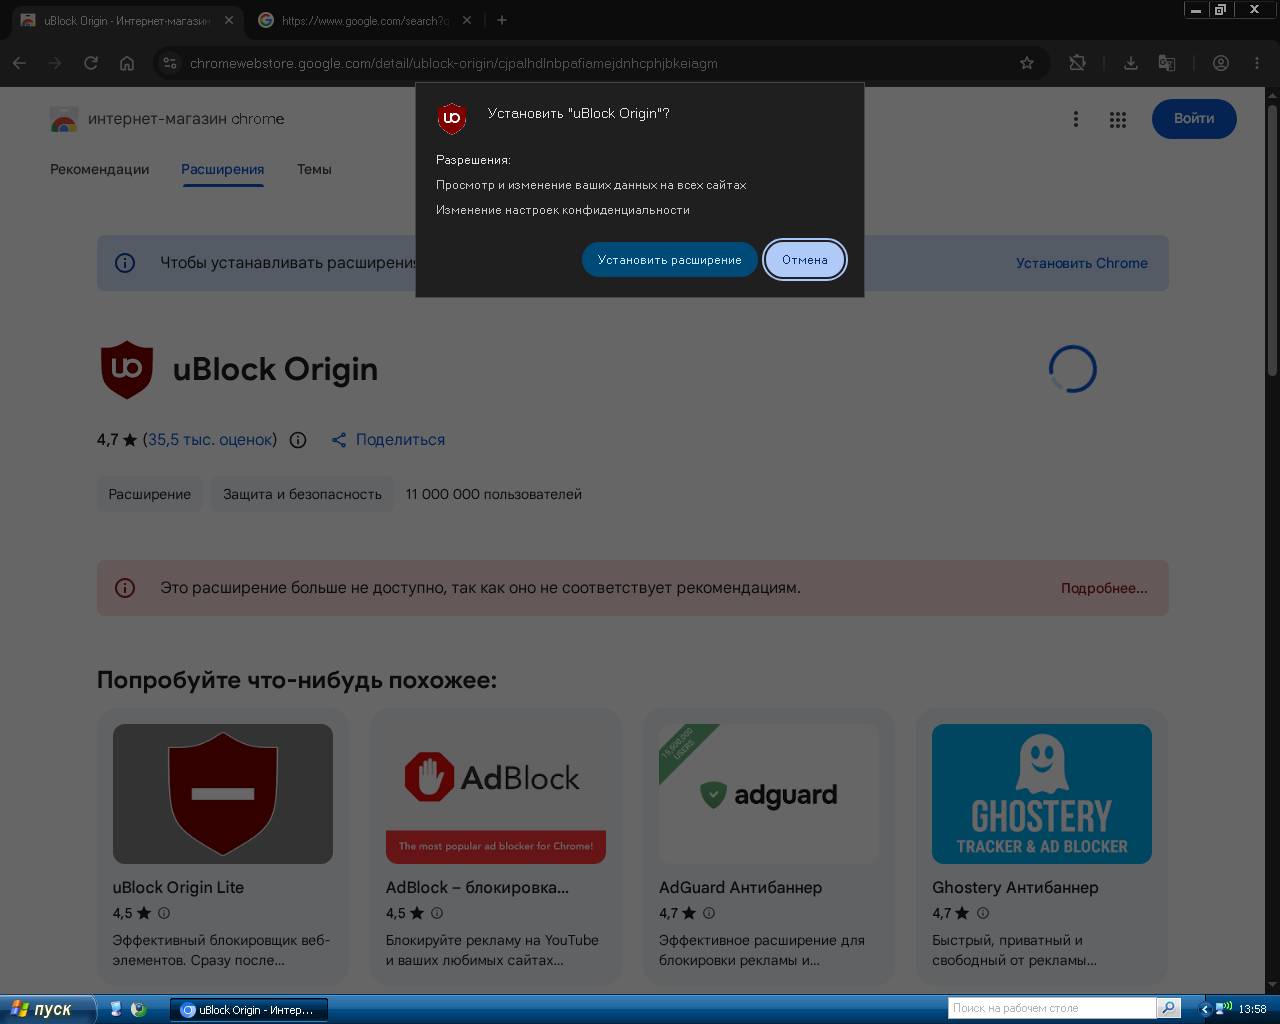Viewport: 1280px width, 1024px height.
Task: Open the Windows Start button 'пуск'
Action: pyautogui.click(x=48, y=1009)
